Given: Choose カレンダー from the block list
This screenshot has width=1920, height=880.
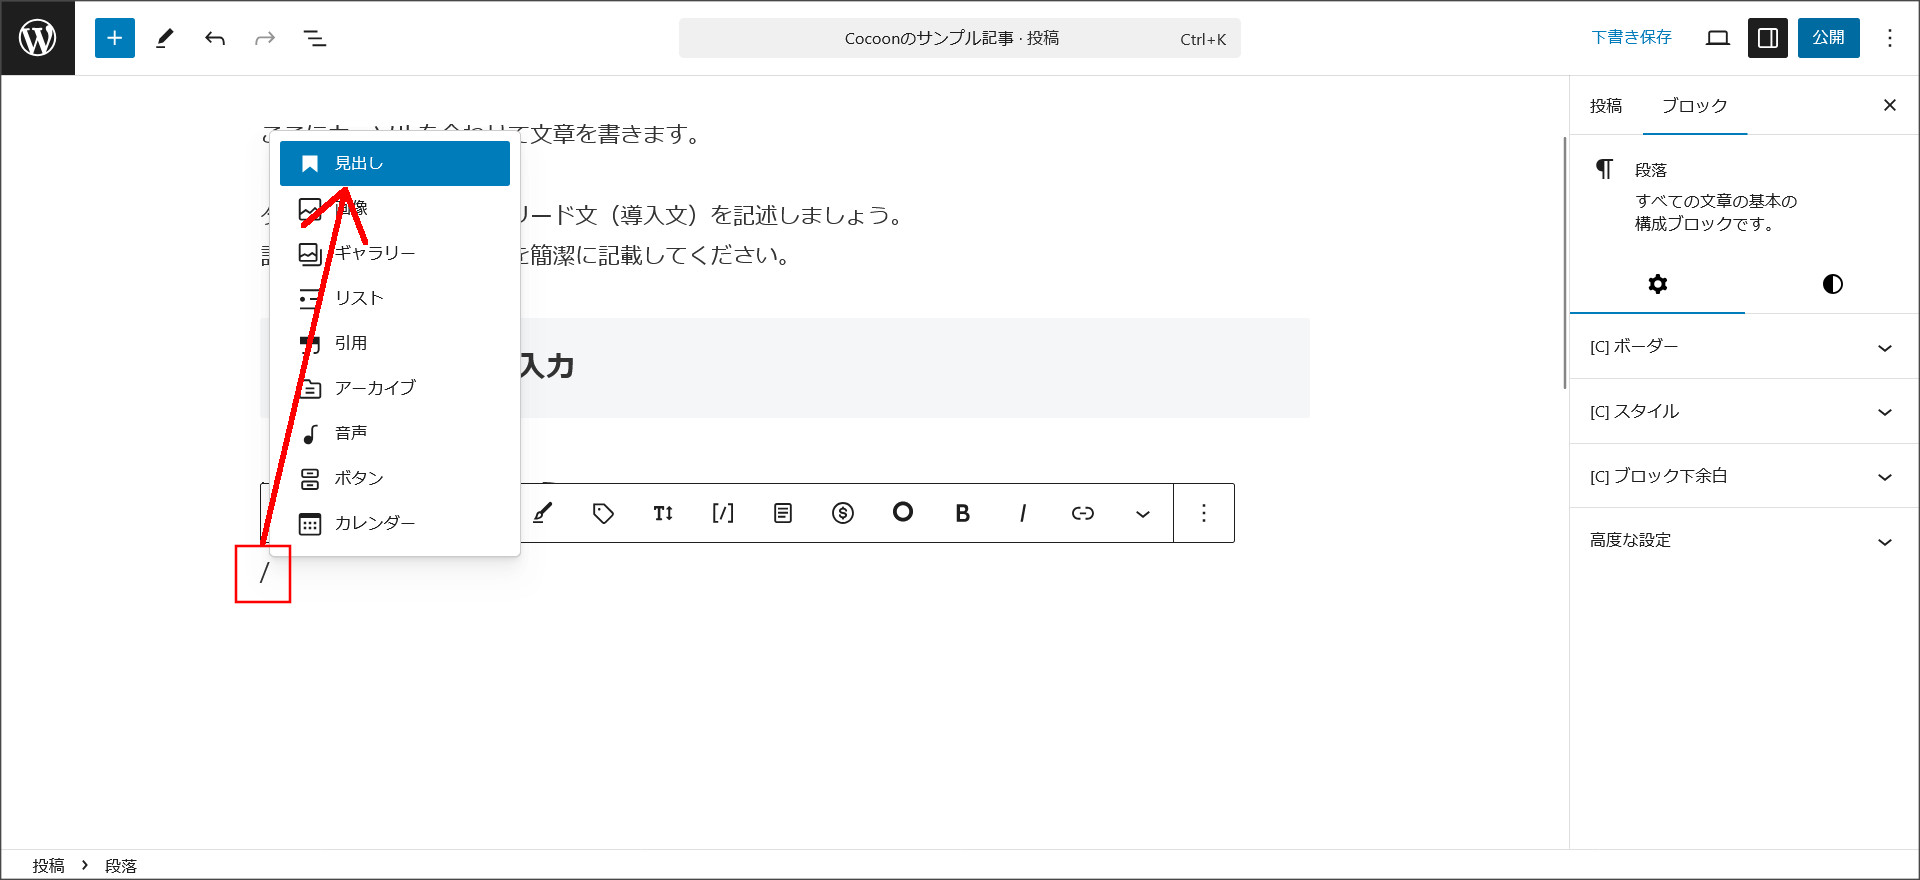Looking at the screenshot, I should [x=395, y=523].
